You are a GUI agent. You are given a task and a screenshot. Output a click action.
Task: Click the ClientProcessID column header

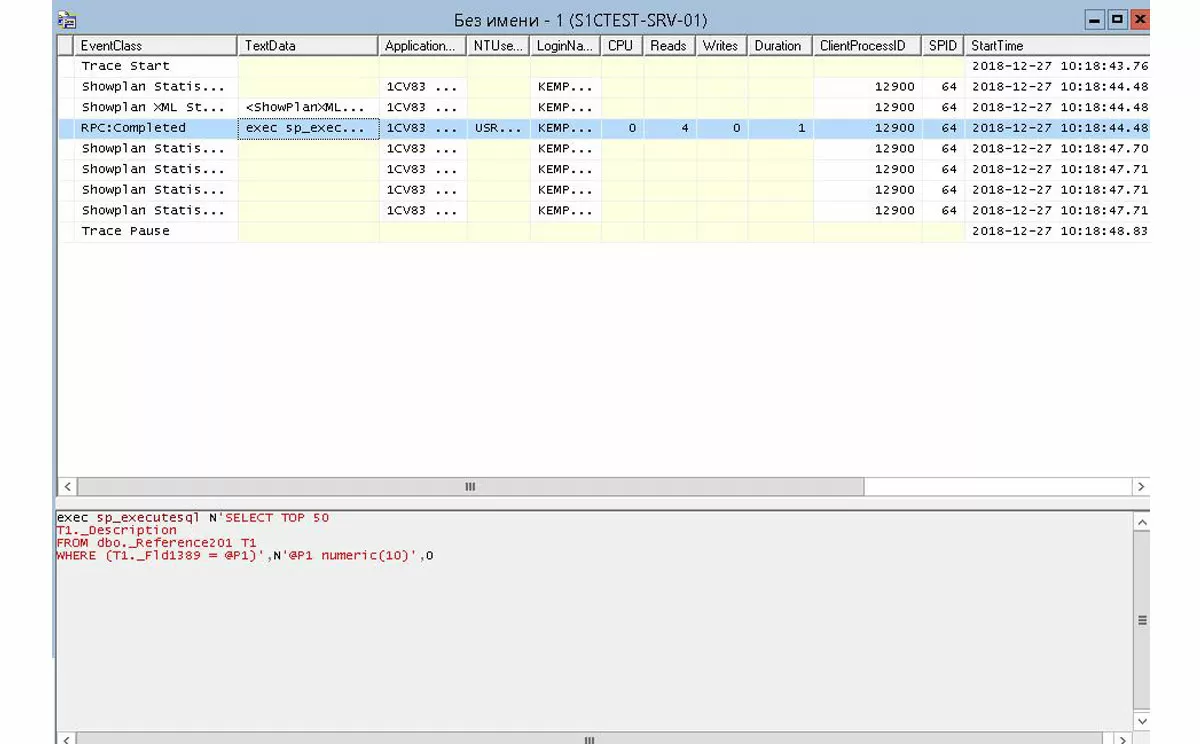click(867, 45)
